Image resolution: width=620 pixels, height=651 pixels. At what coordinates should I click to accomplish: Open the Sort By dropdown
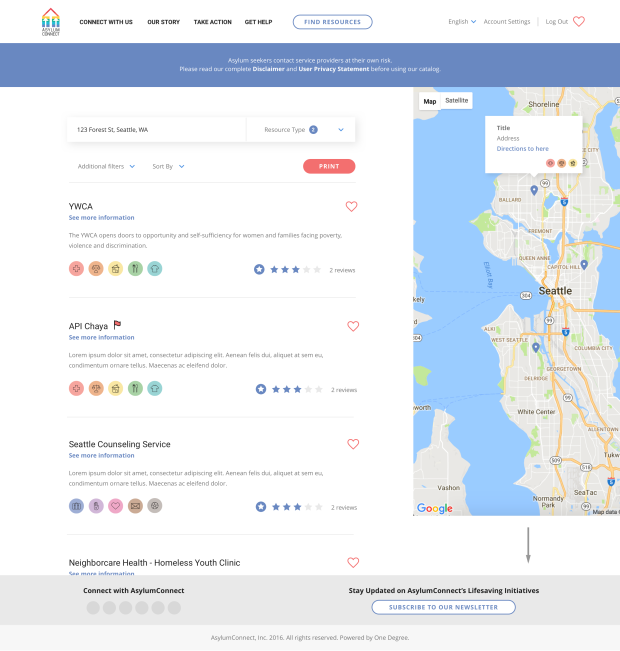coord(168,166)
